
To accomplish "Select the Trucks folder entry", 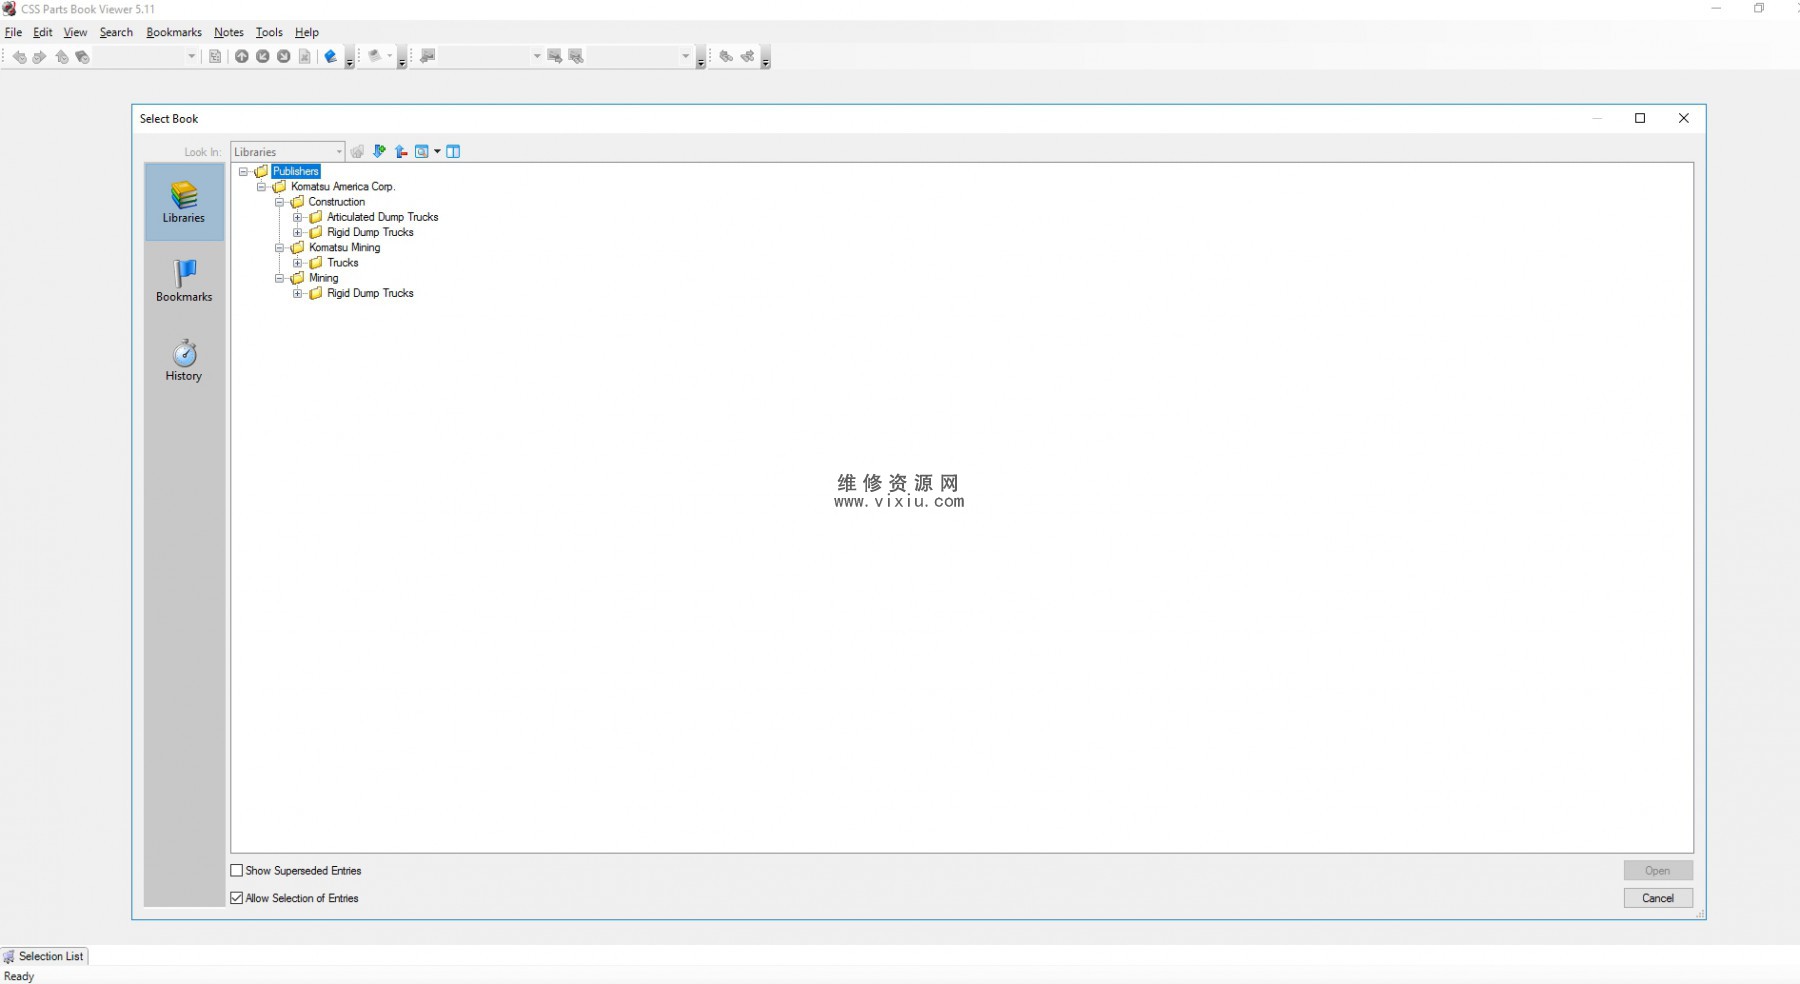I will (x=343, y=263).
